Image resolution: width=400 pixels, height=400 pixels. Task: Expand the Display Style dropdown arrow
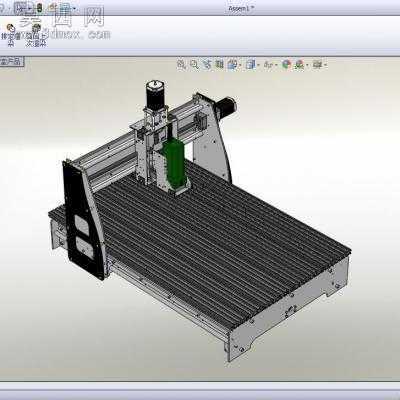pyautogui.click(x=258, y=65)
